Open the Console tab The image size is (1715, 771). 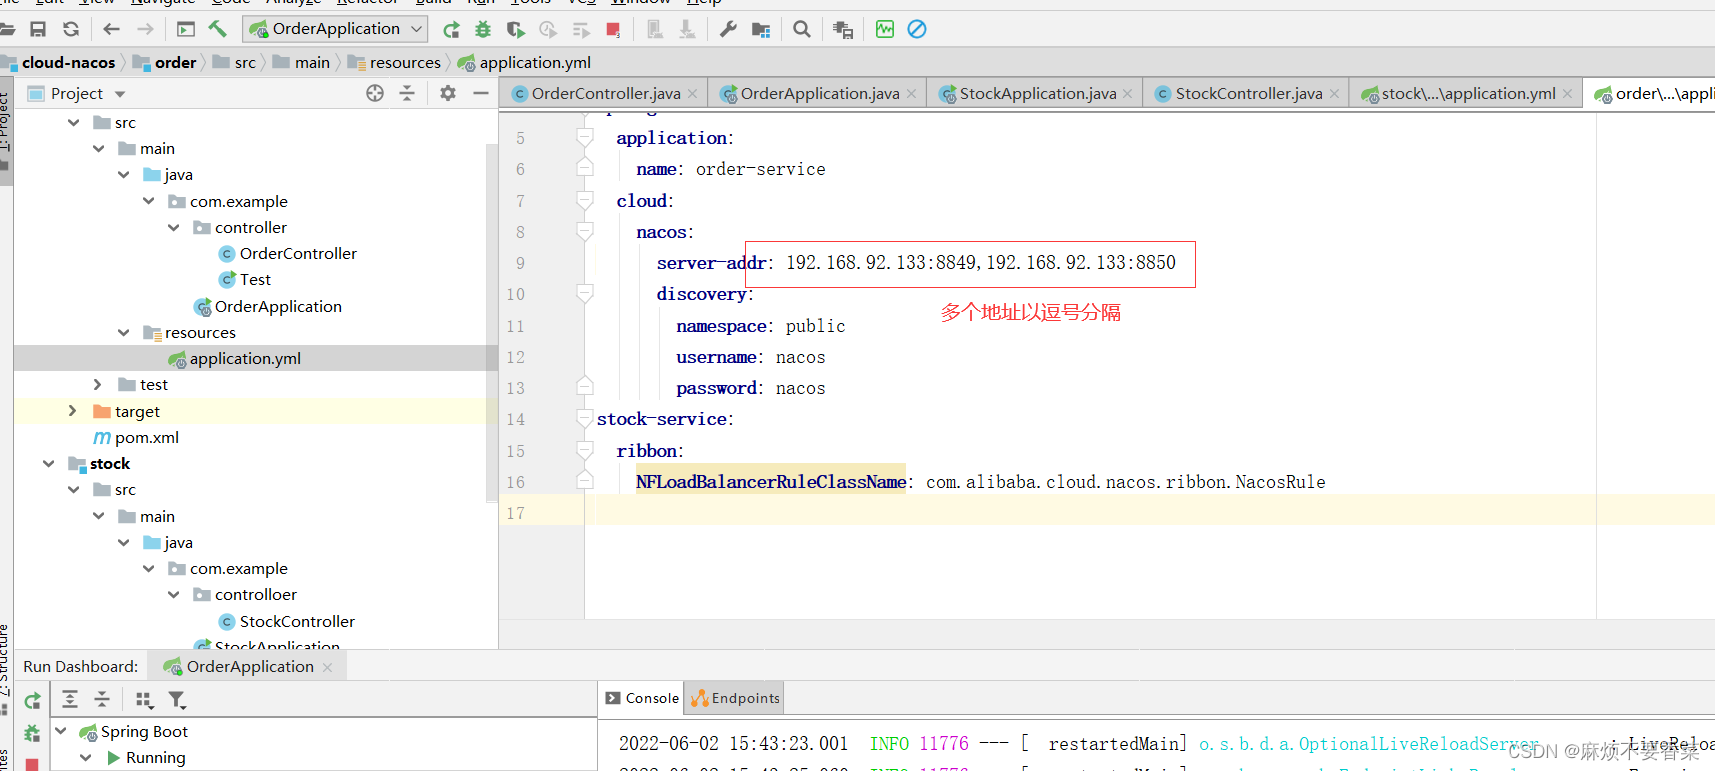(x=642, y=698)
